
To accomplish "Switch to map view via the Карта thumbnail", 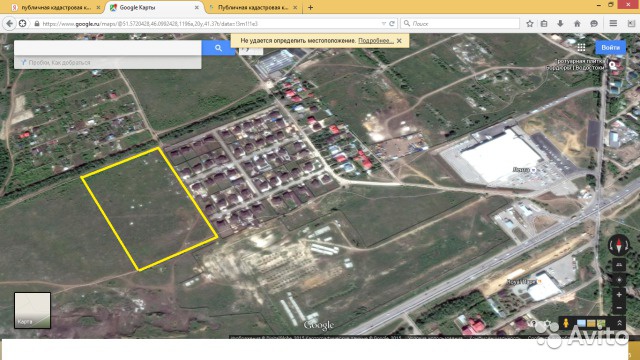I will click(x=32, y=310).
